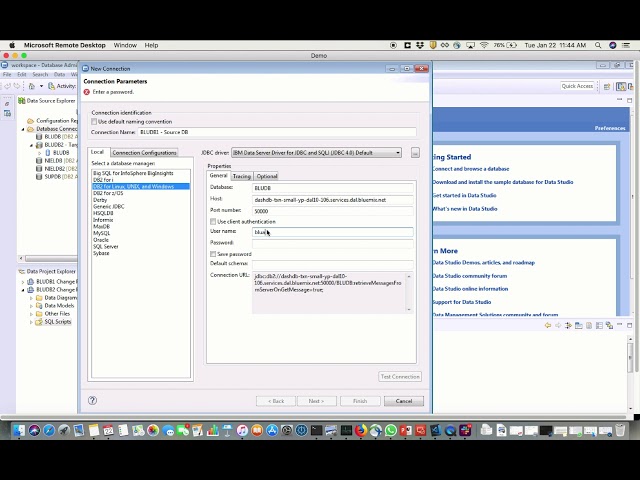The image size is (640, 480).
Task: Click the Finish button
Action: (x=360, y=401)
